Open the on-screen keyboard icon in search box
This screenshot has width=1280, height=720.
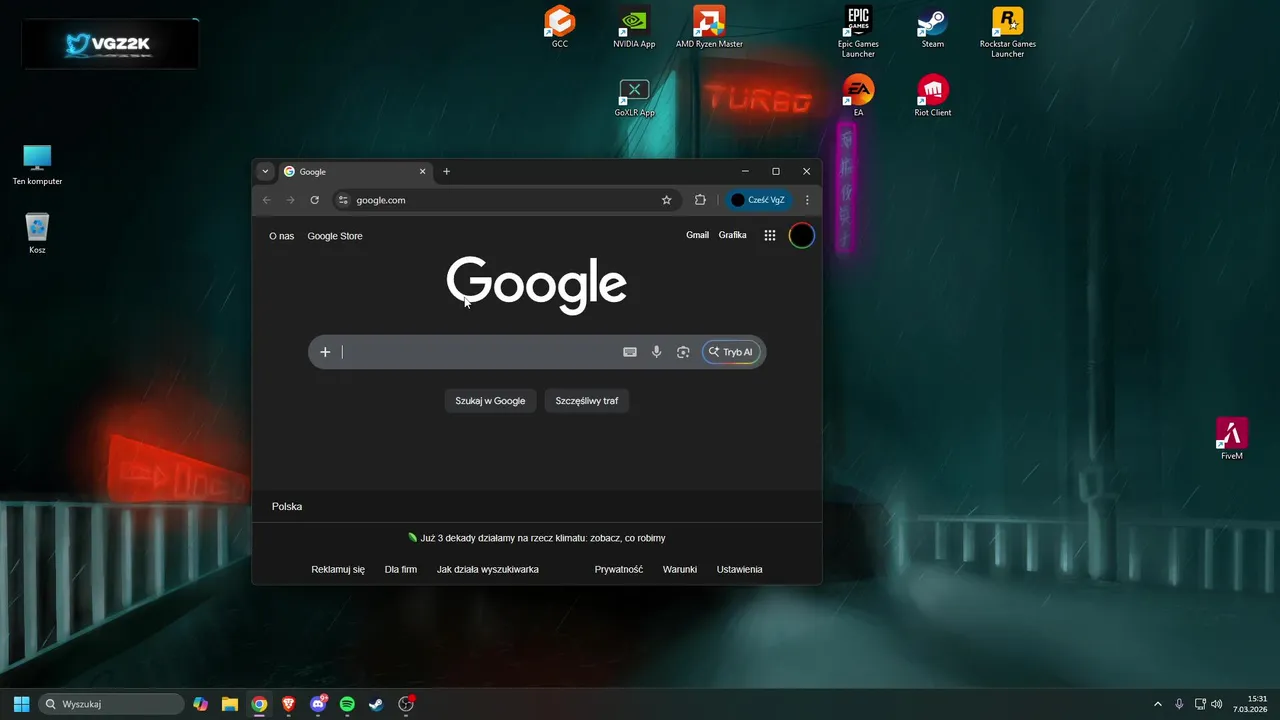630,352
